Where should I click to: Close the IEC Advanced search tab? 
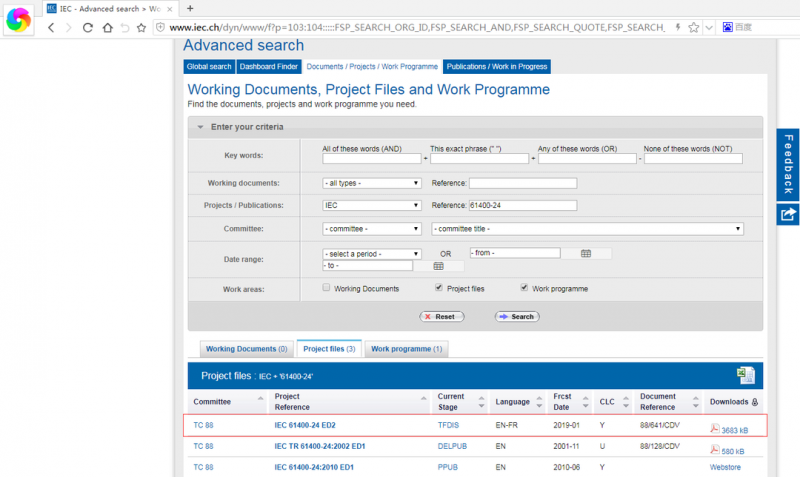170,9
